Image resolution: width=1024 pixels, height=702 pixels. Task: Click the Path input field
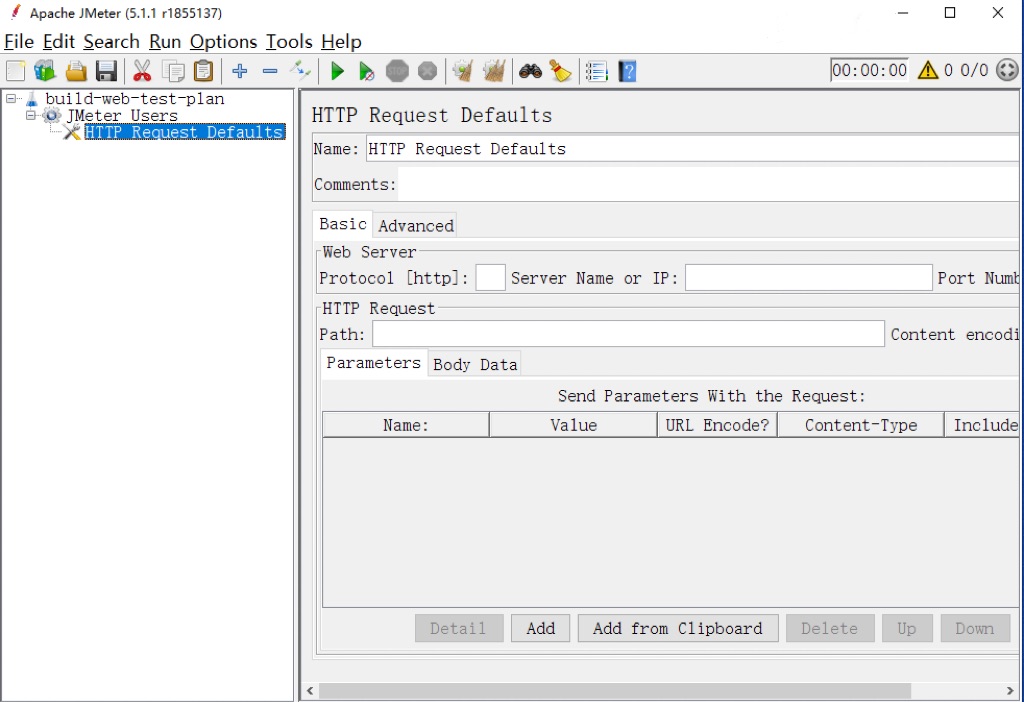(628, 334)
